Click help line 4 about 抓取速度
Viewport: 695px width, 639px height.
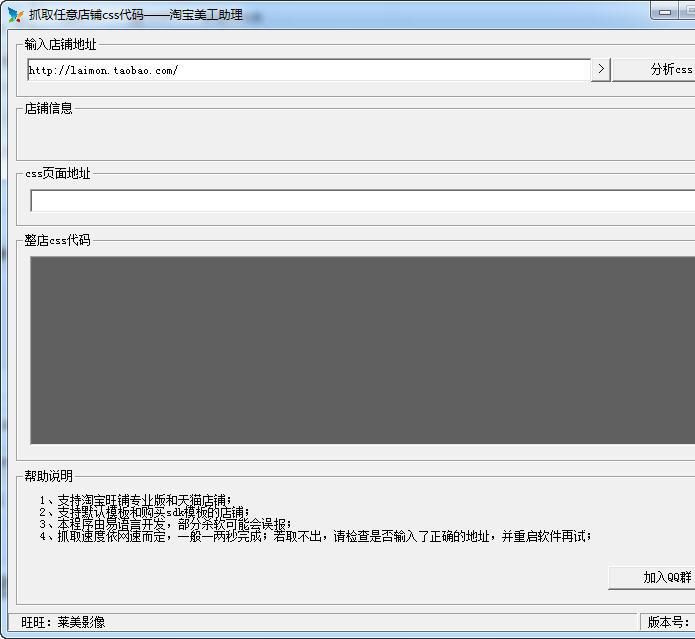pyautogui.click(x=315, y=536)
